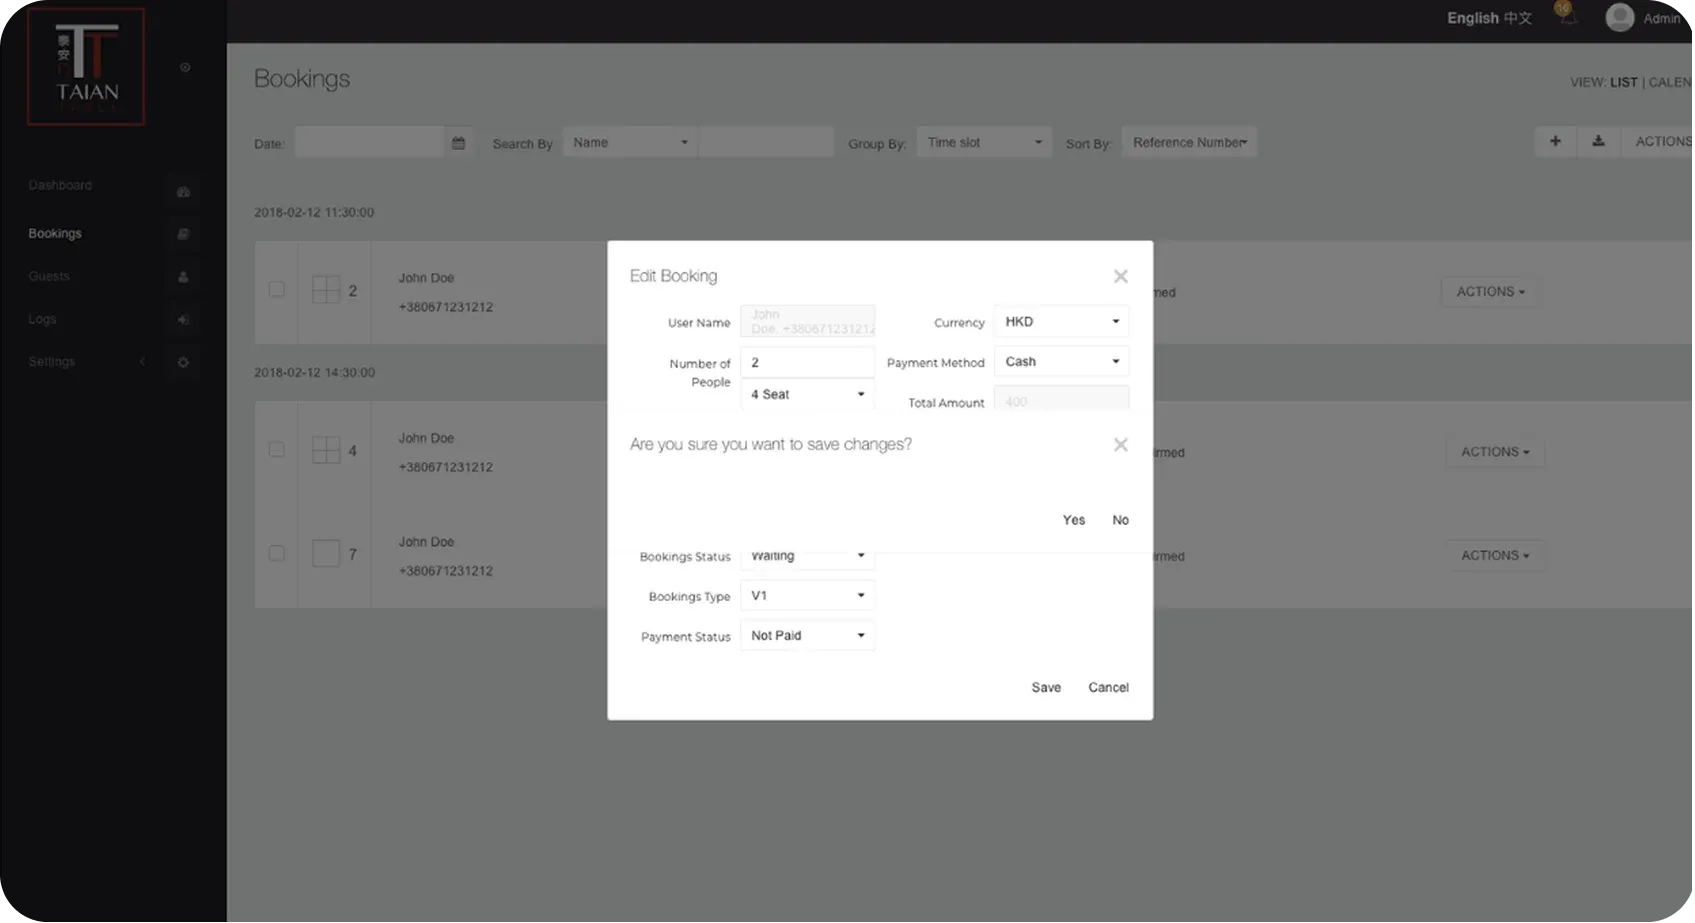
Task: Click the Settings gear icon in sidebar
Action: click(183, 362)
